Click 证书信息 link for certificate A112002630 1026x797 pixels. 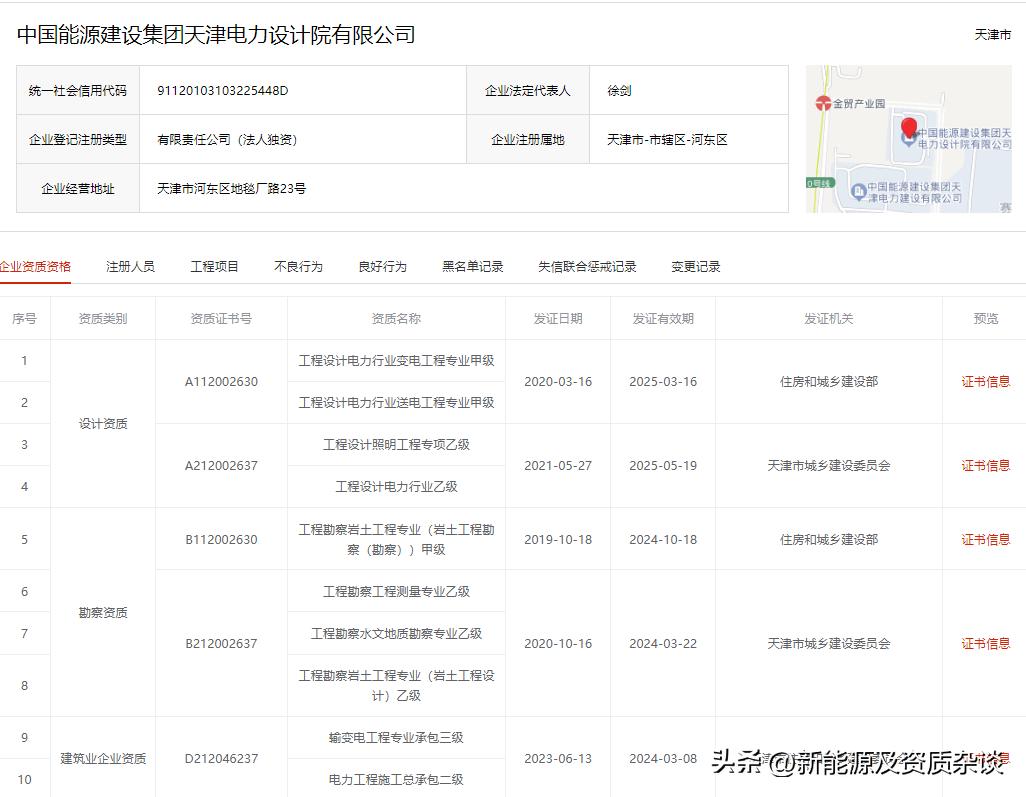click(985, 381)
